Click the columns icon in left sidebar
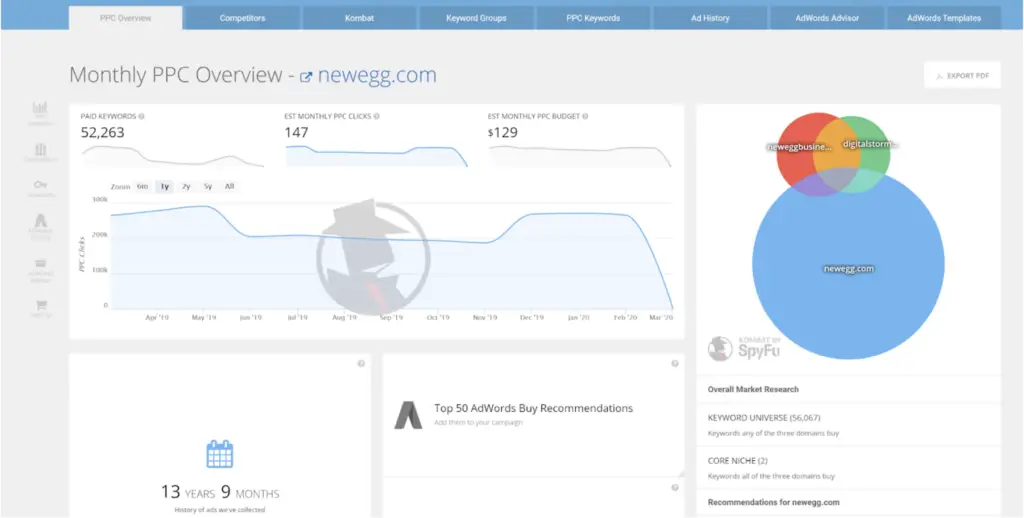Viewport: 1024px width, 518px height. click(x=41, y=149)
